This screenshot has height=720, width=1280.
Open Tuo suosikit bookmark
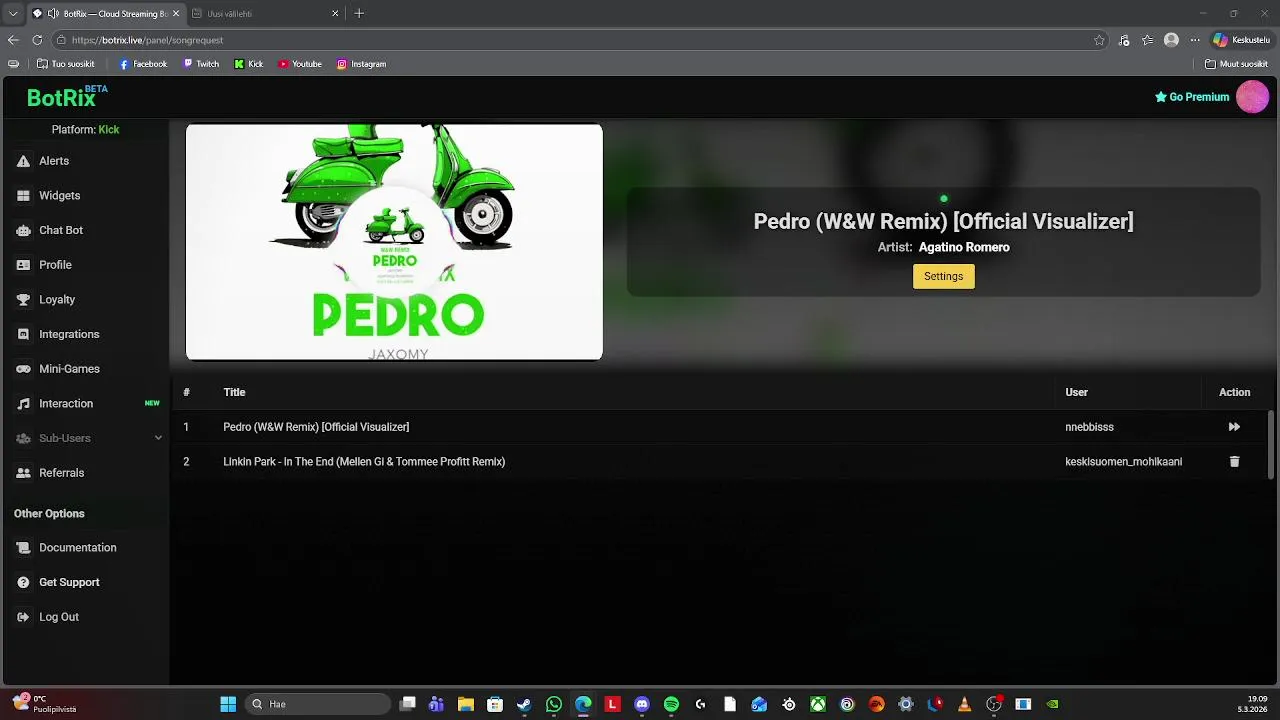65,64
